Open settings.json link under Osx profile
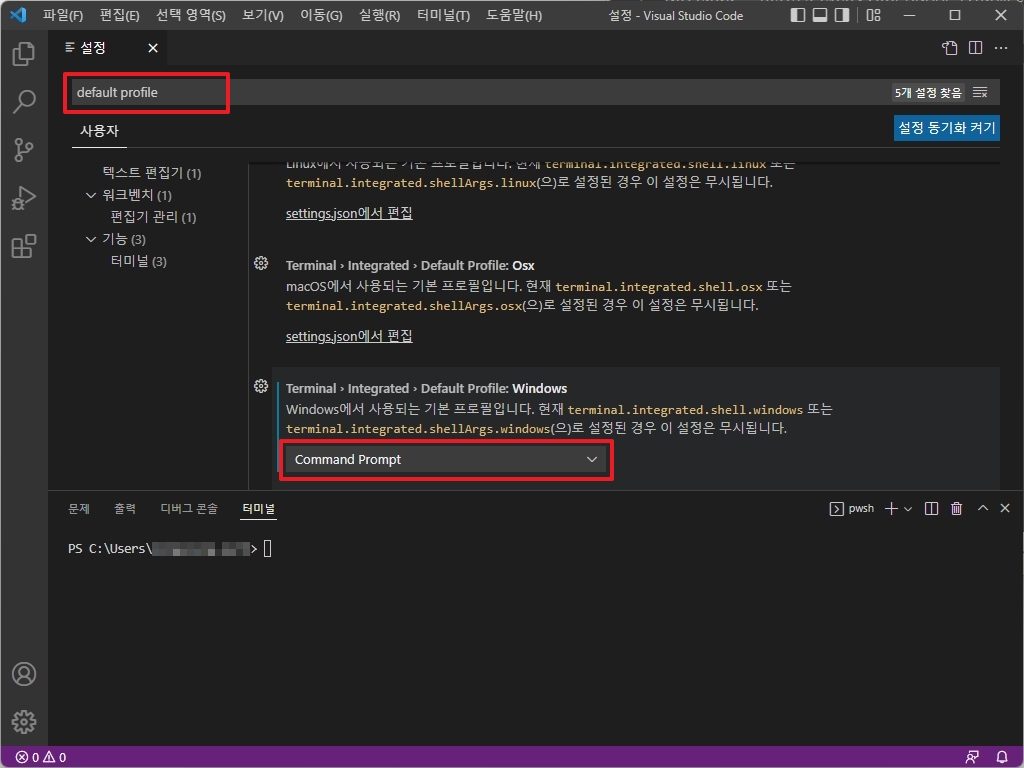1024x768 pixels. [349, 336]
